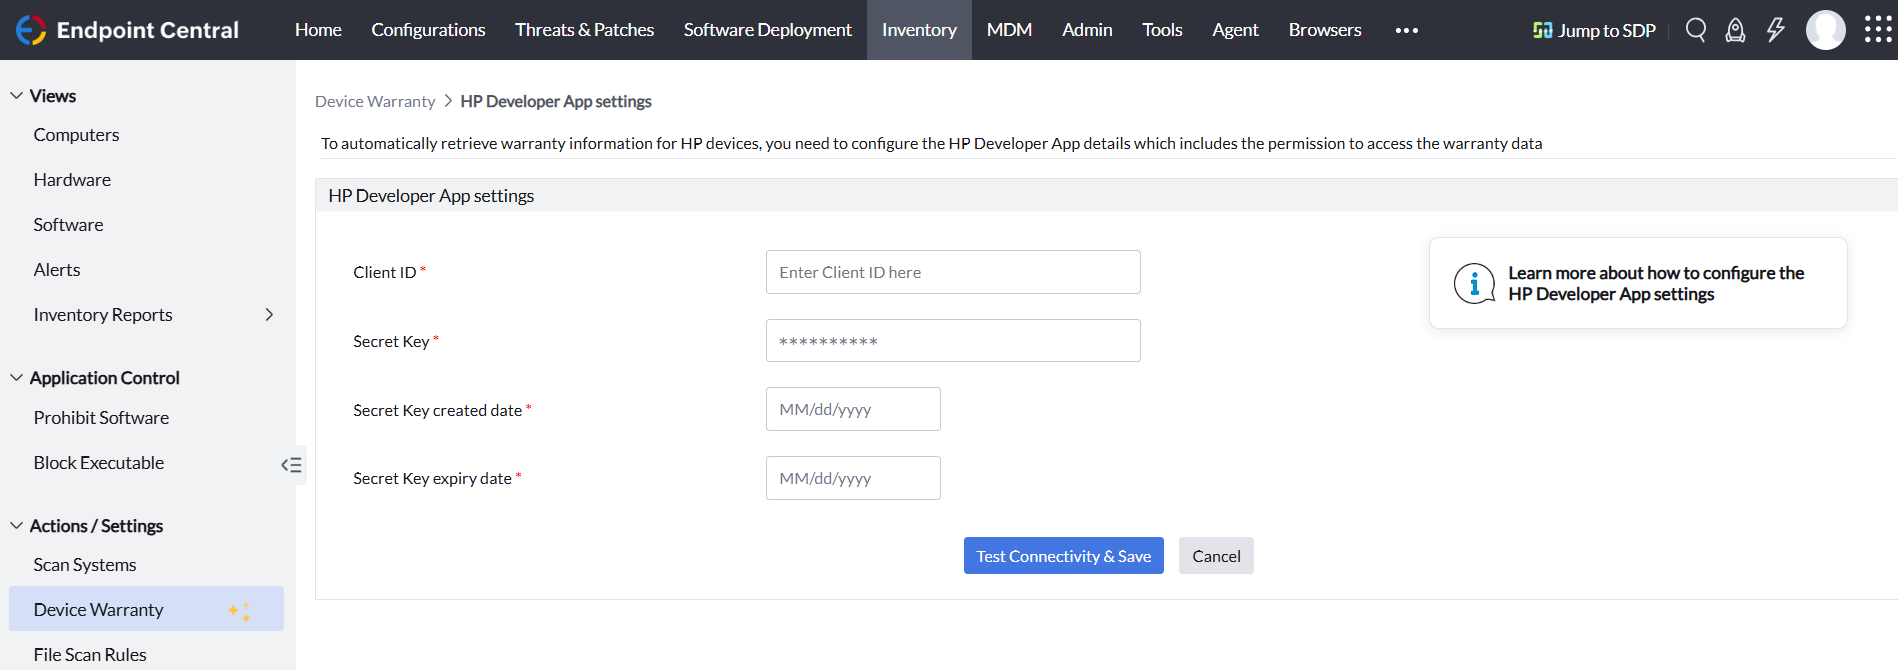This screenshot has width=1898, height=670.
Task: Open the Agent tab
Action: [1235, 30]
